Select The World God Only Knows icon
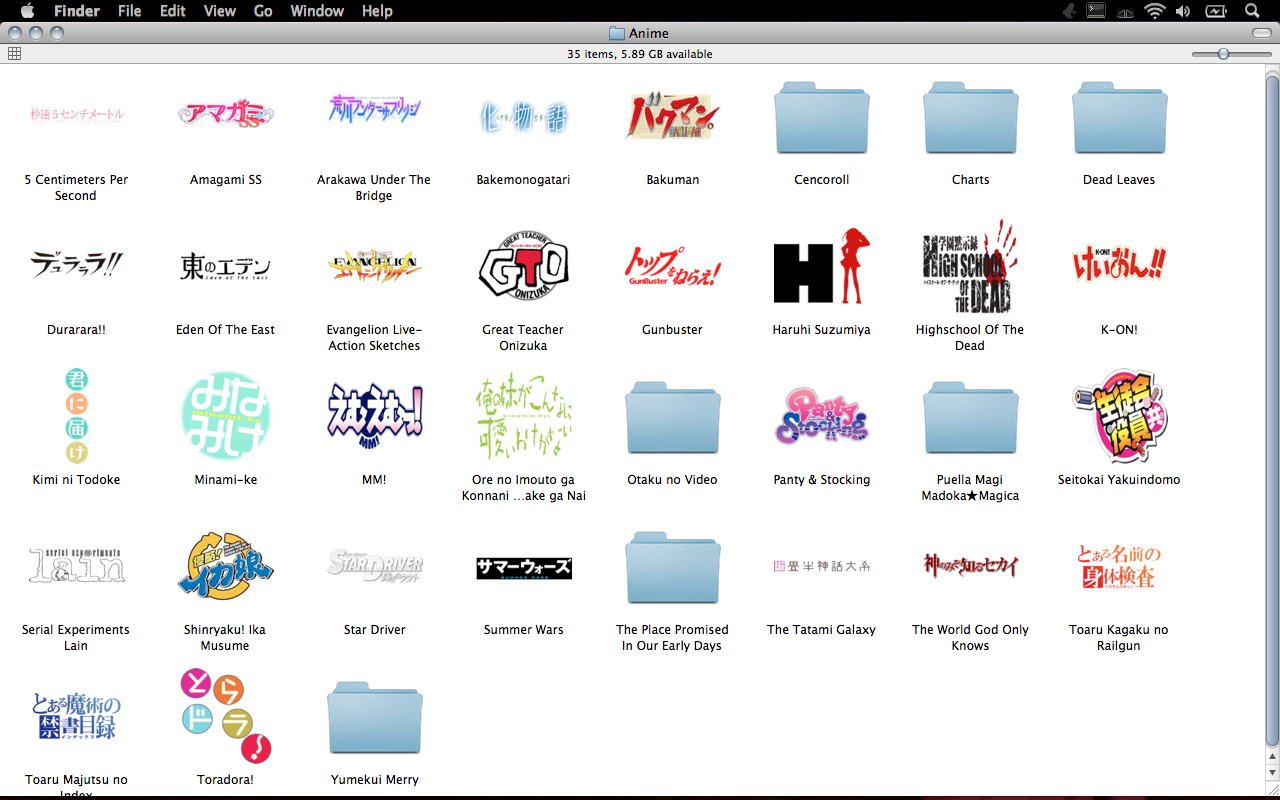This screenshot has height=800, width=1280. (971, 566)
